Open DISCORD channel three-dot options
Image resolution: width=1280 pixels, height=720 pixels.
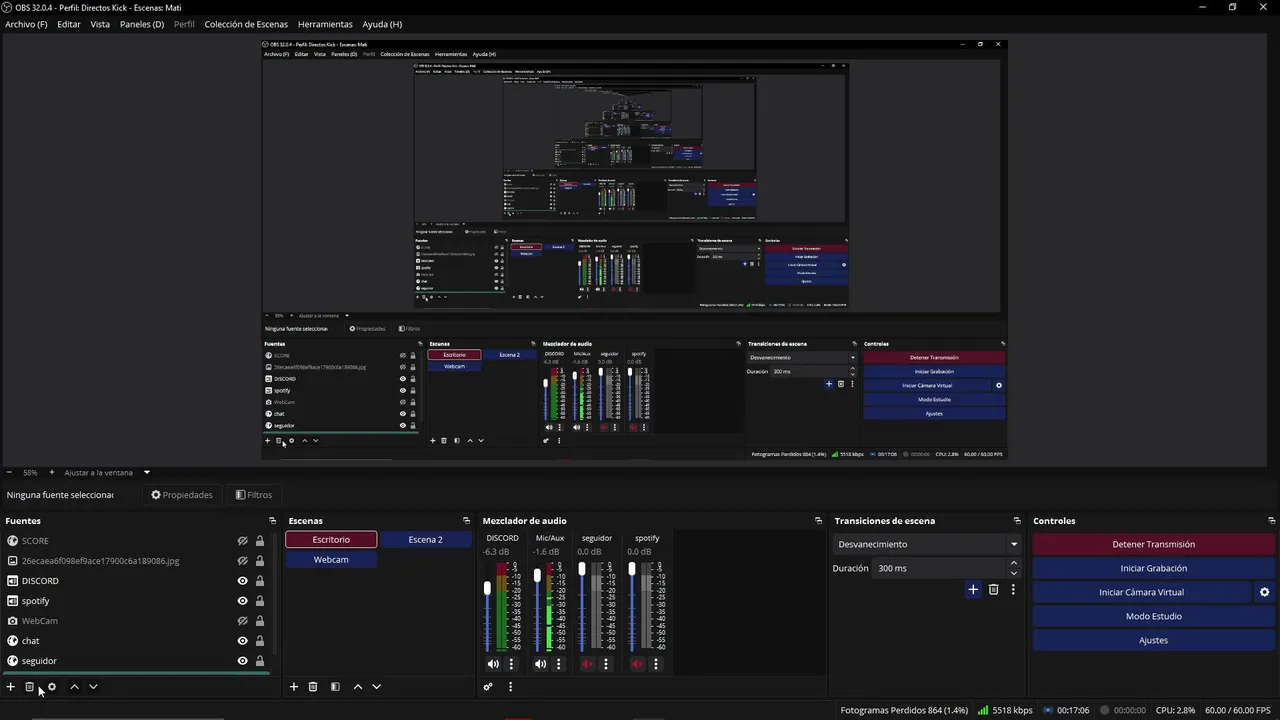[x=511, y=664]
